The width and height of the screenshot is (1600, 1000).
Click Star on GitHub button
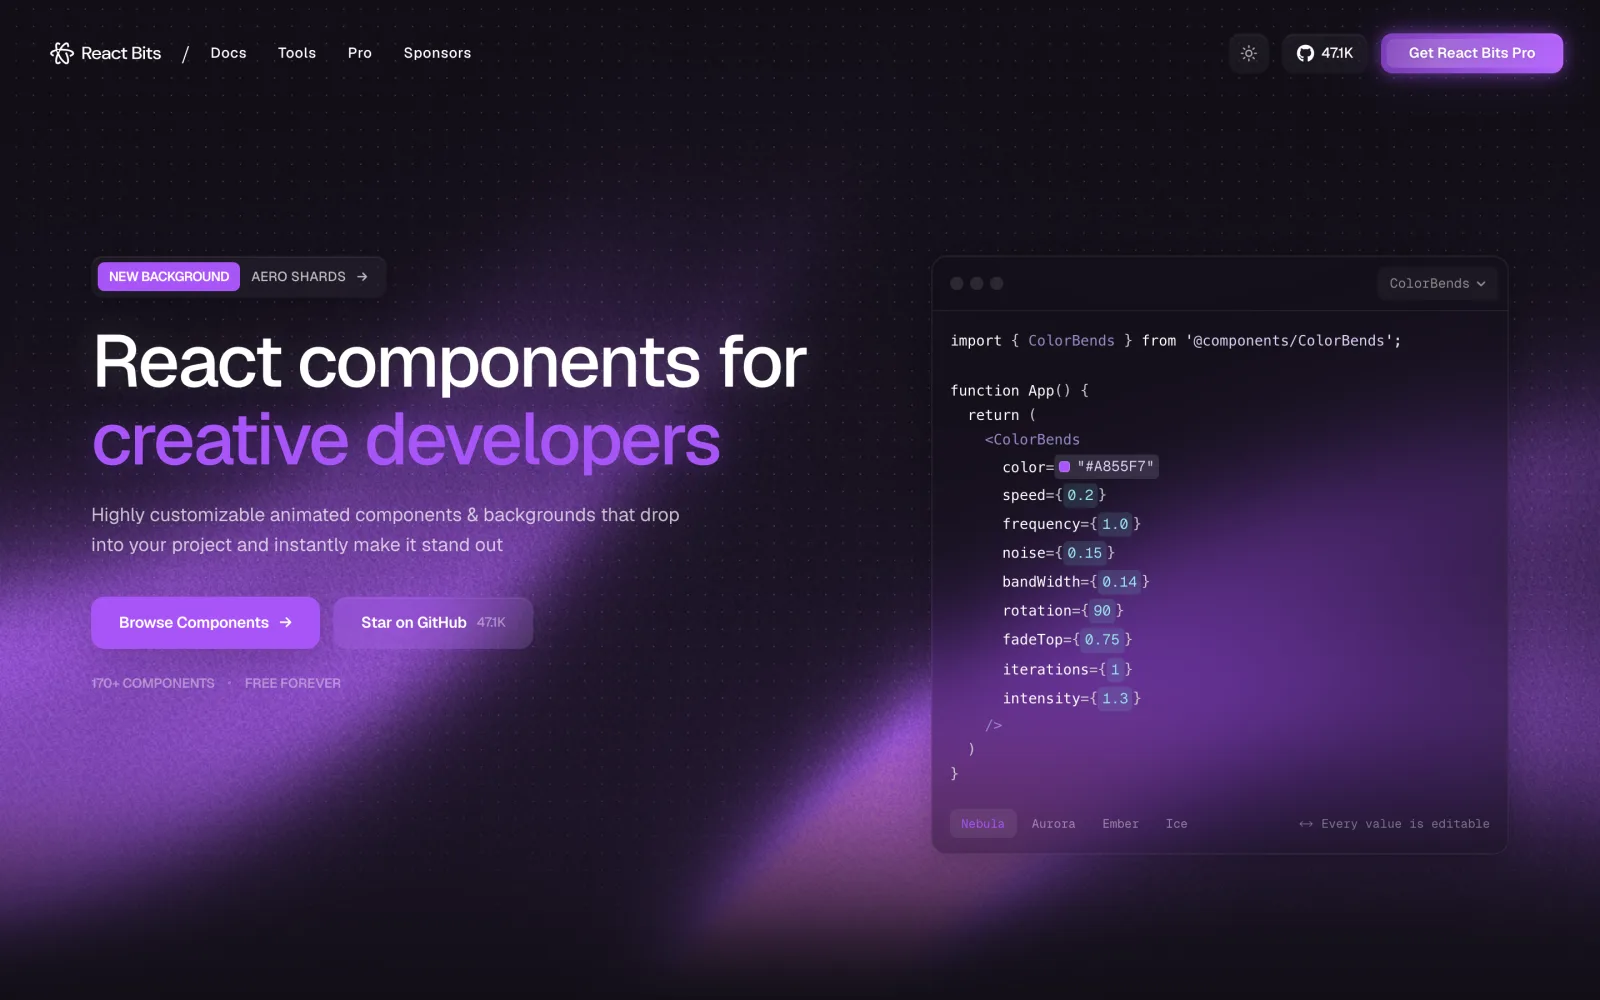433,622
